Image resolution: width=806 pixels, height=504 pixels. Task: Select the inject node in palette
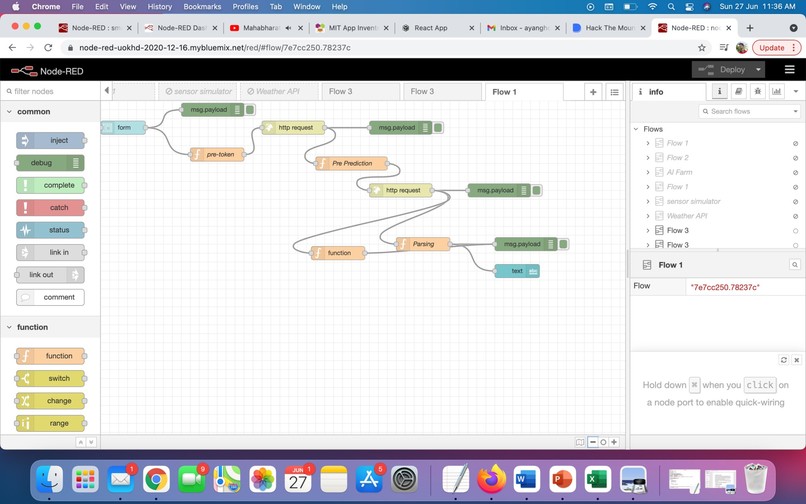click(50, 140)
